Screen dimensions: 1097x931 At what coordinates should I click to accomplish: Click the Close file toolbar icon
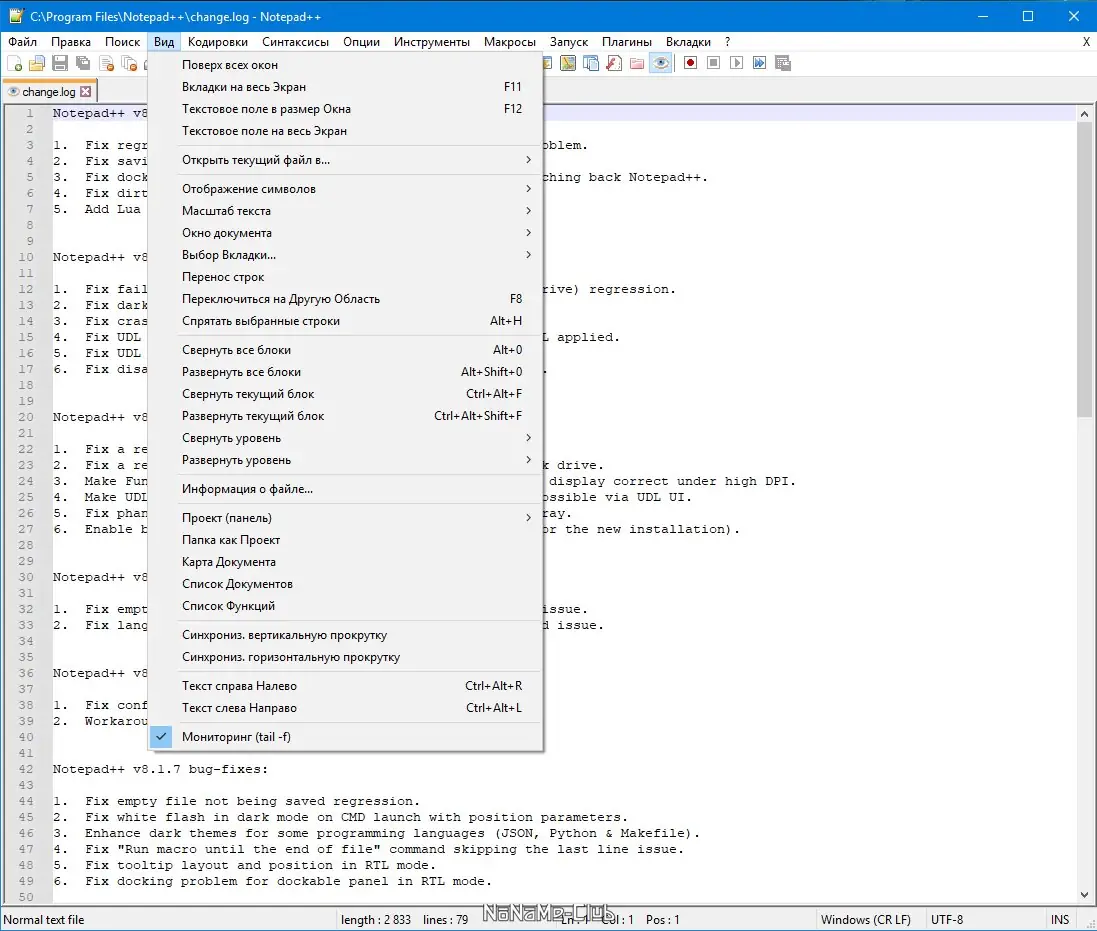click(106, 64)
